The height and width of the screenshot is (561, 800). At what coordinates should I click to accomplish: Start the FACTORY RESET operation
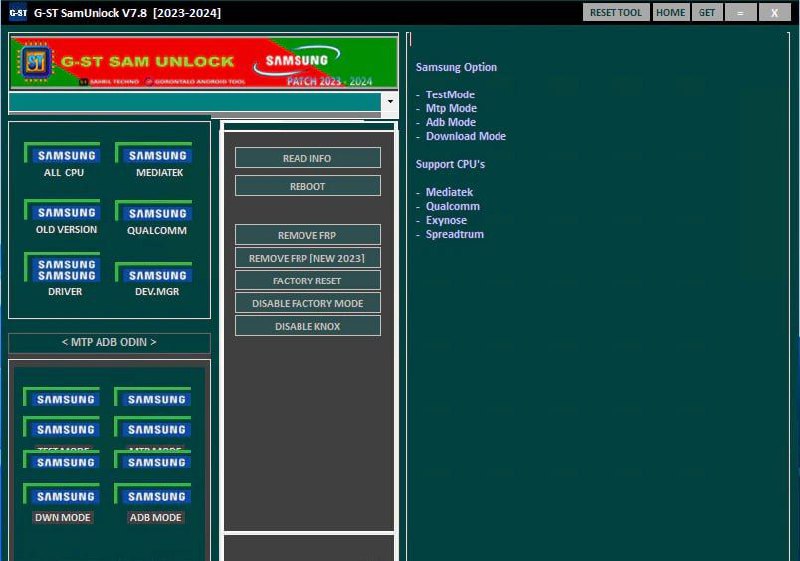click(x=308, y=280)
